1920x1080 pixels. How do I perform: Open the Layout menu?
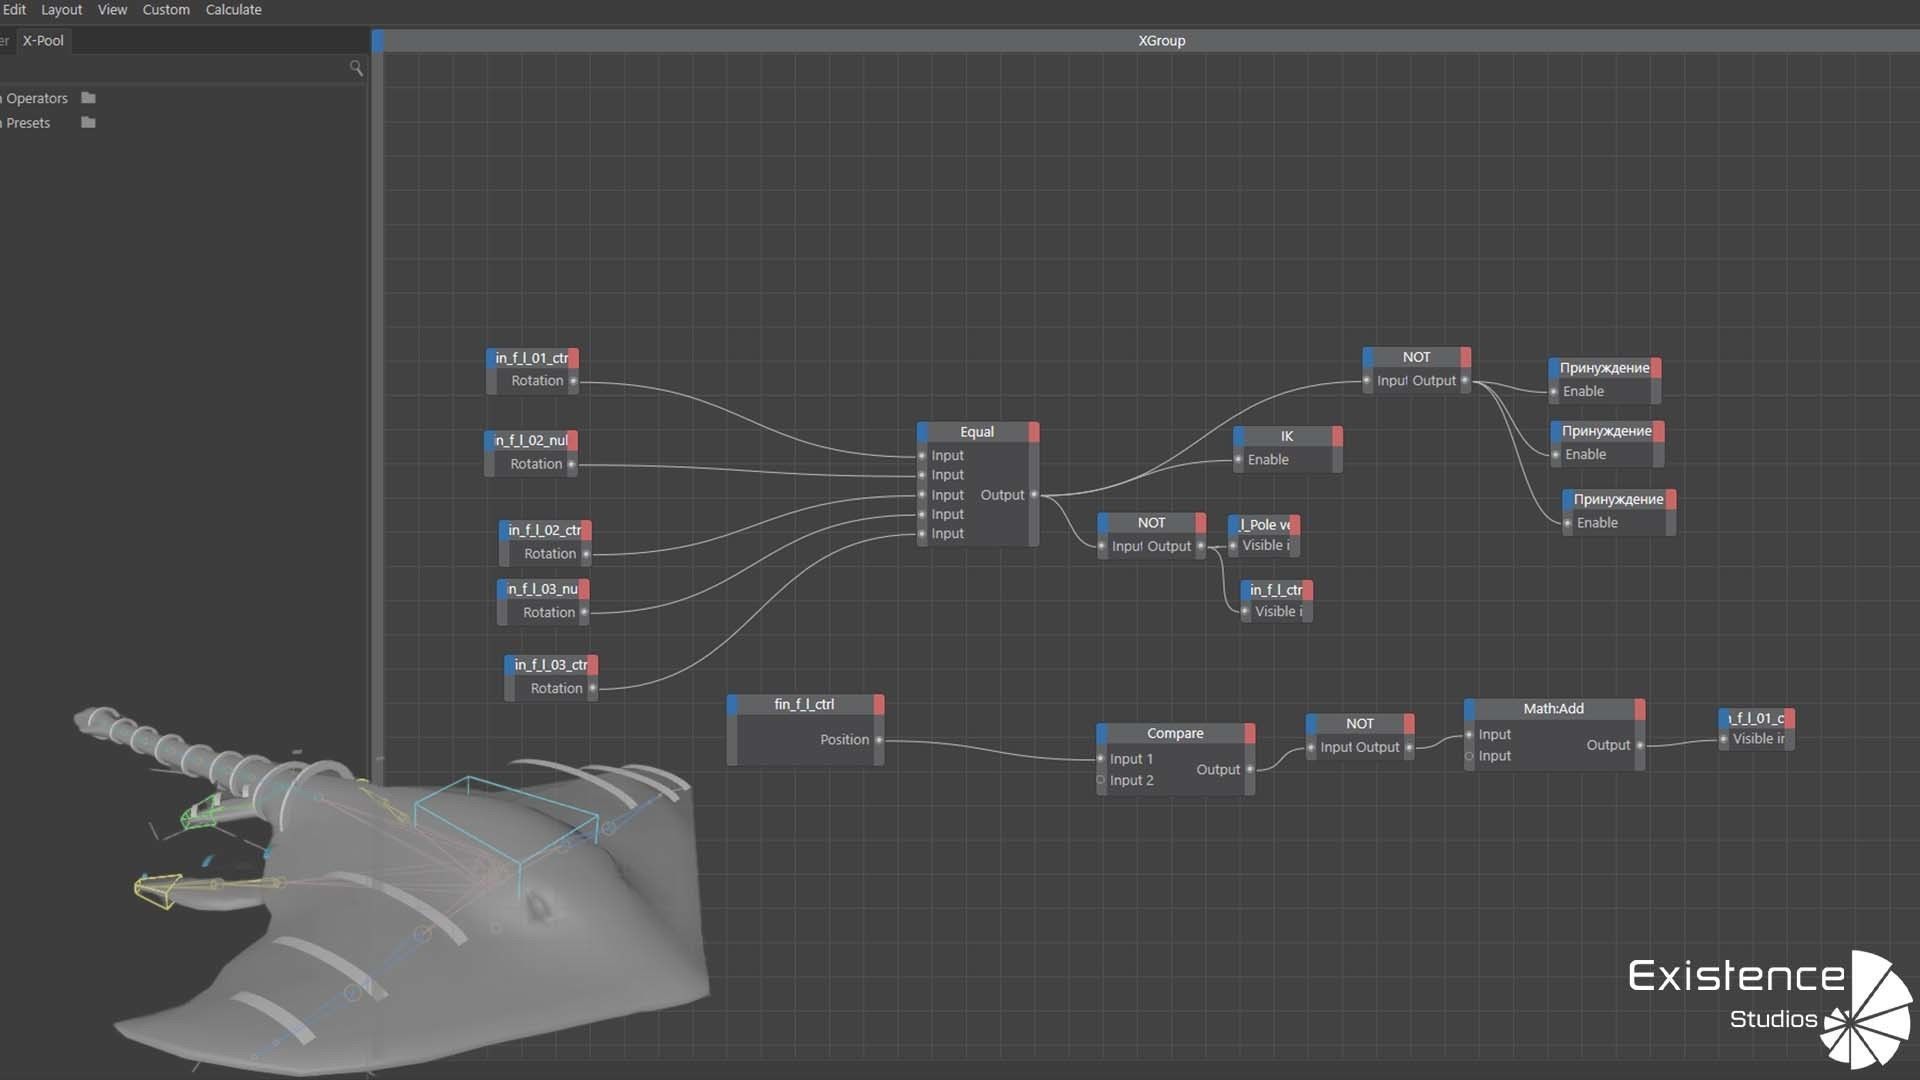(x=61, y=10)
